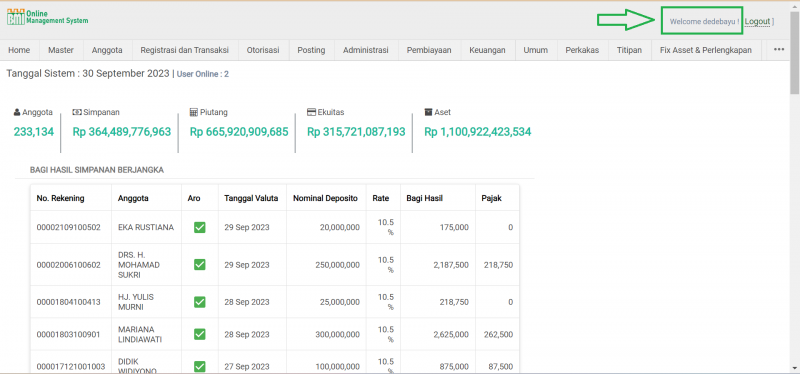The image size is (800, 374).
Task: Click the Pajak column header
Action: point(491,198)
